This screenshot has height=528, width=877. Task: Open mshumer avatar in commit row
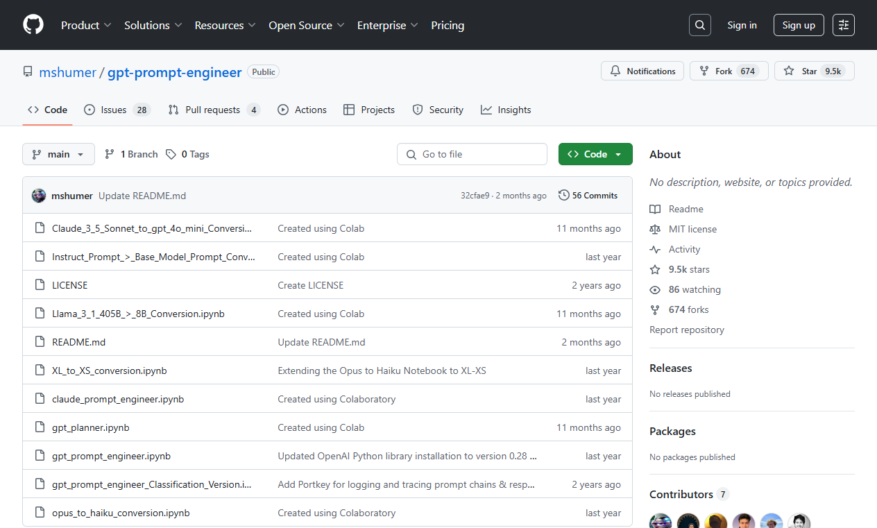pyautogui.click(x=39, y=195)
